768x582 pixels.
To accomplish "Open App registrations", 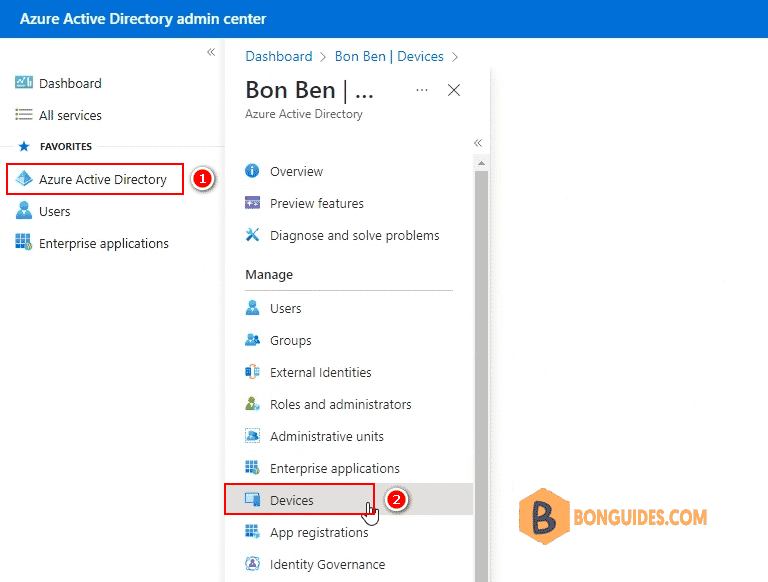I will (319, 533).
